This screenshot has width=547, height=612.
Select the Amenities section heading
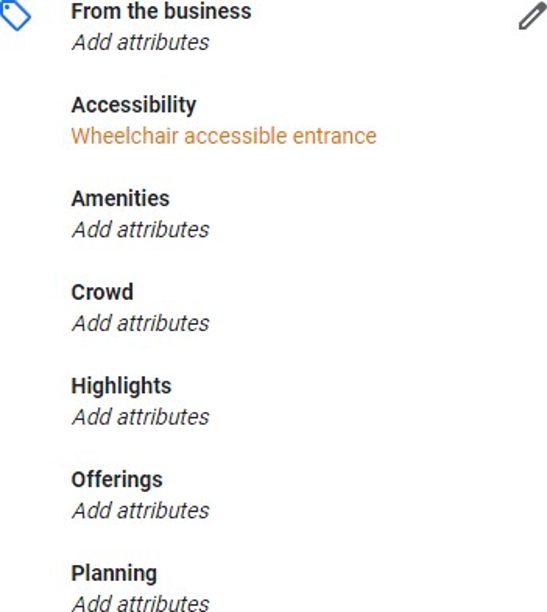click(120, 198)
